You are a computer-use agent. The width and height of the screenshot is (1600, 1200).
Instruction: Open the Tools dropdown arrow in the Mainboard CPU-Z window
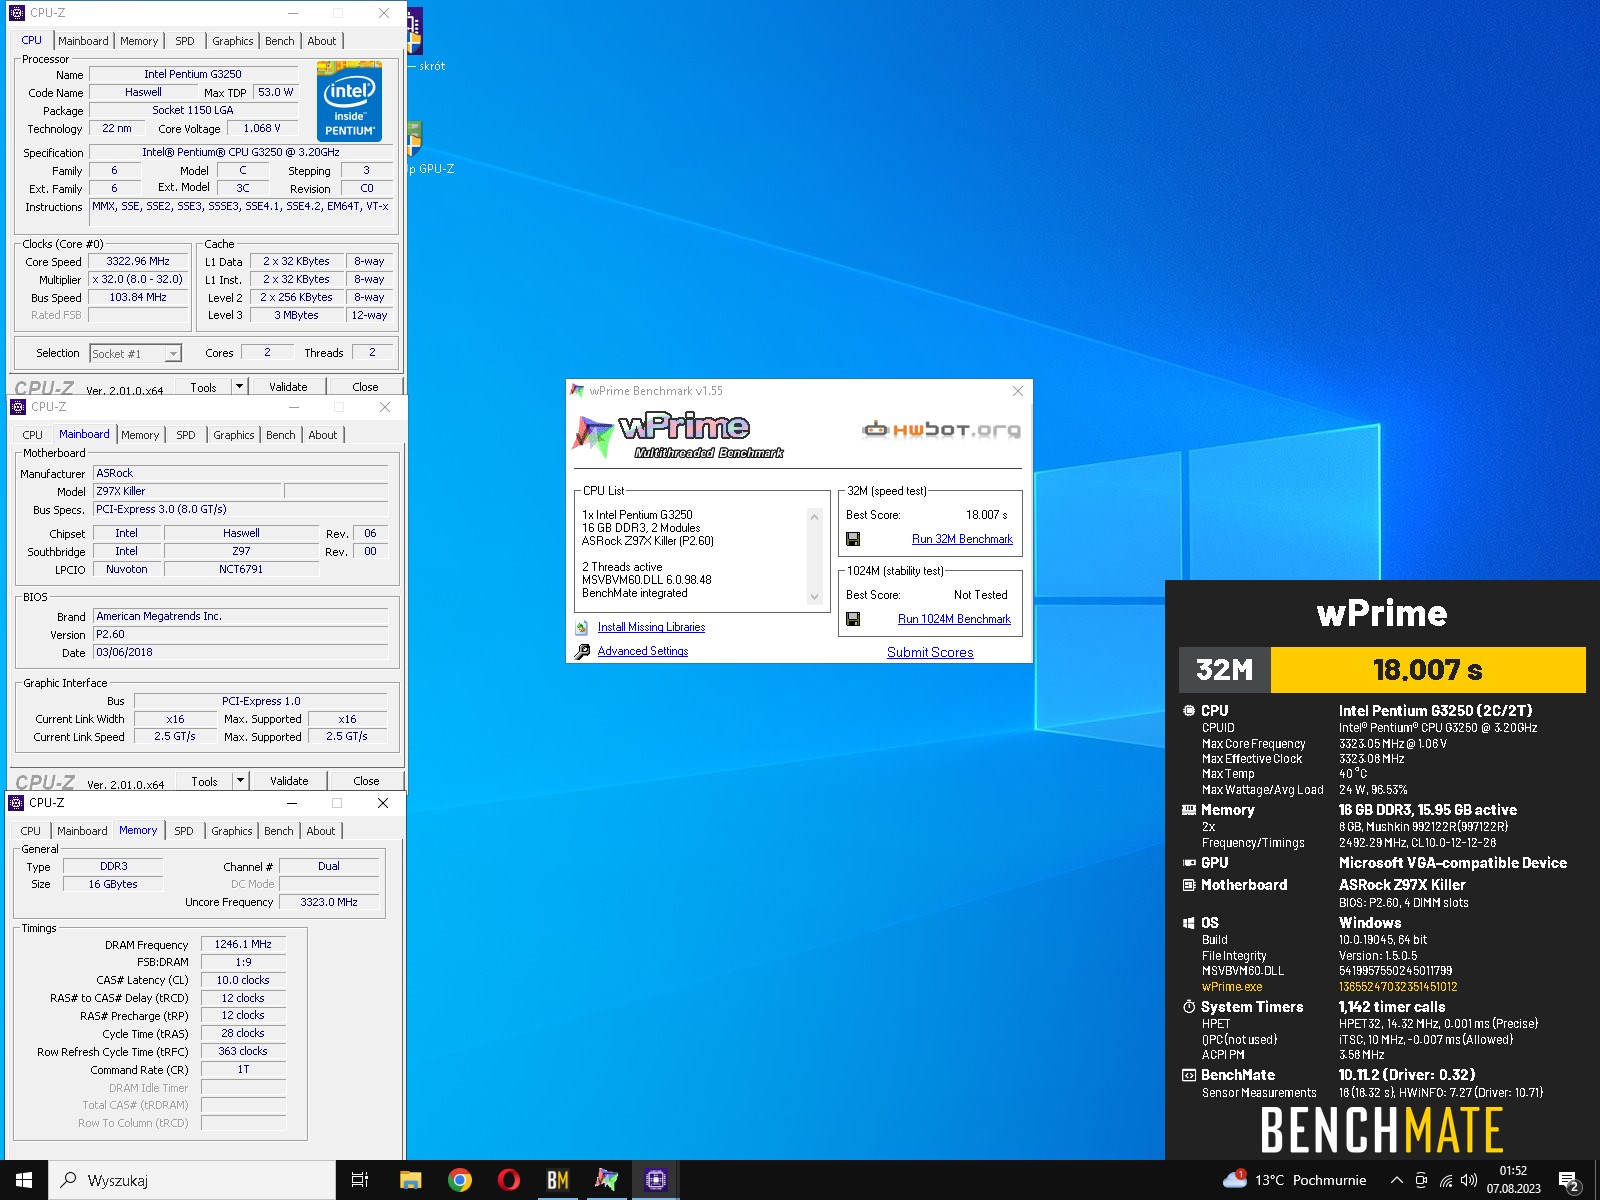click(240, 780)
